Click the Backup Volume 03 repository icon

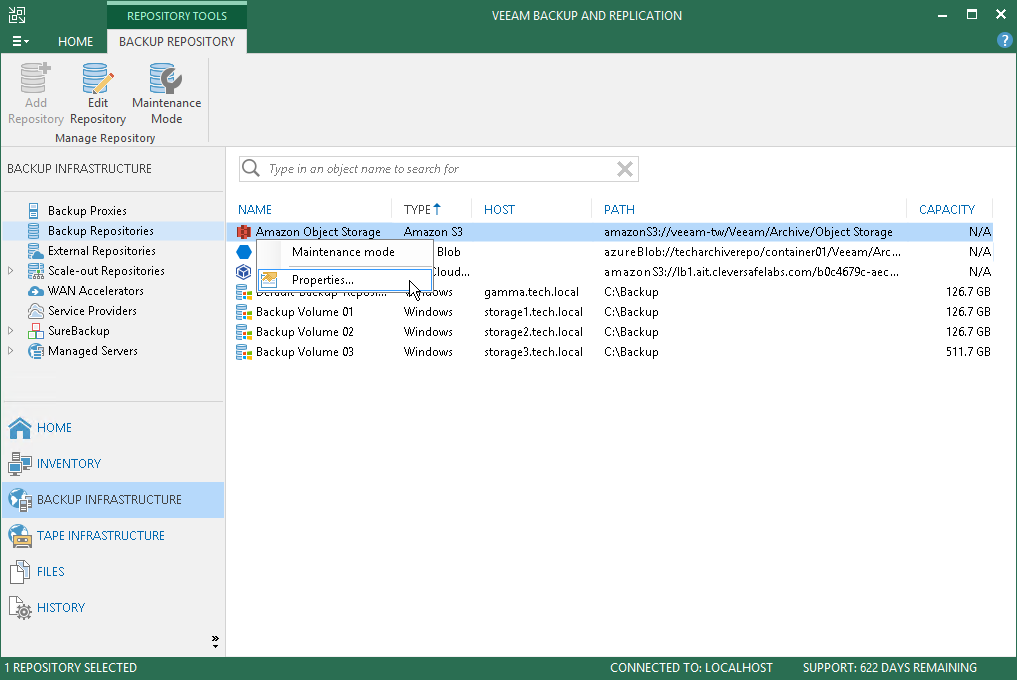pos(244,352)
